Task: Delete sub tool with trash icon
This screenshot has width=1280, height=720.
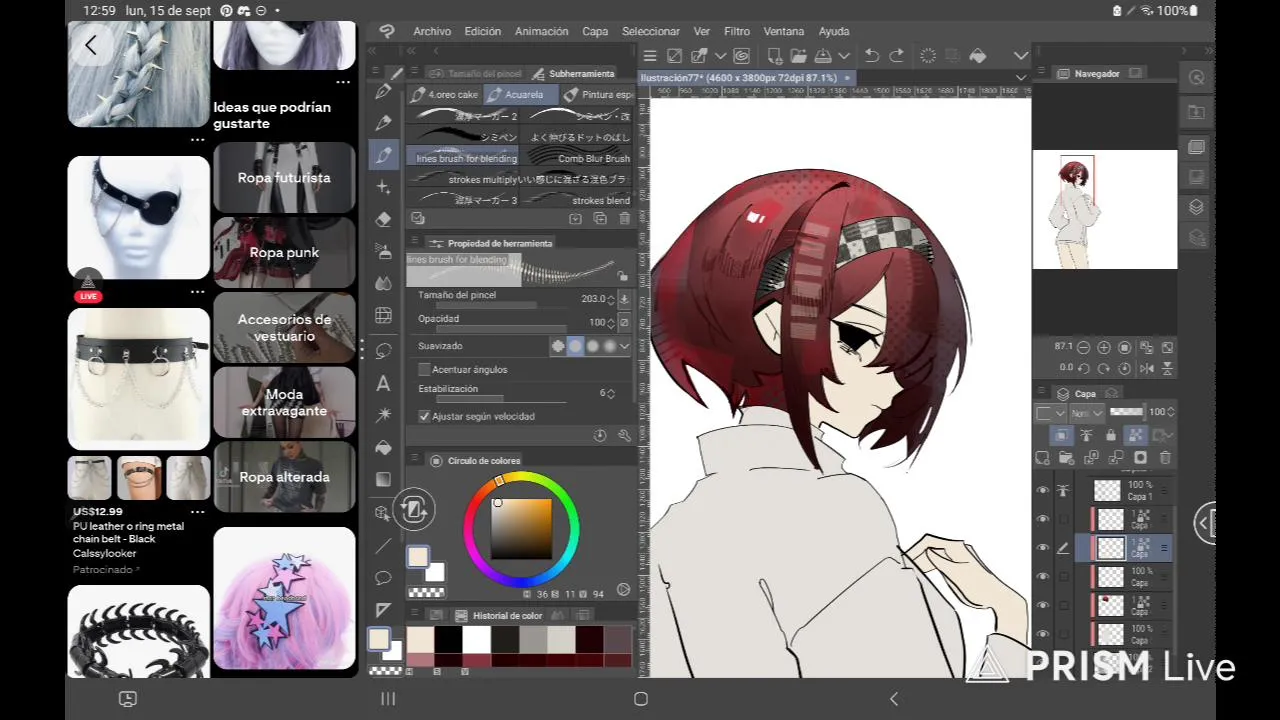Action: [x=625, y=218]
